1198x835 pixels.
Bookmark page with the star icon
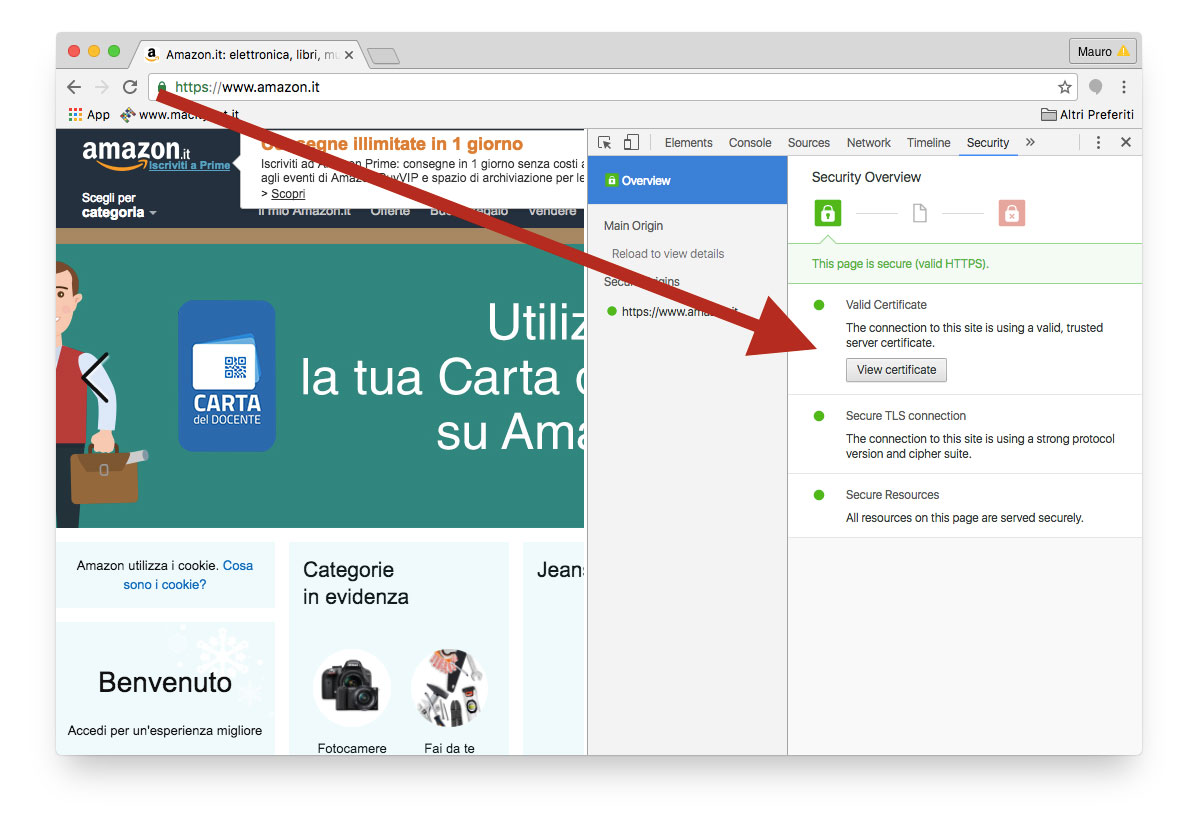pos(1064,87)
